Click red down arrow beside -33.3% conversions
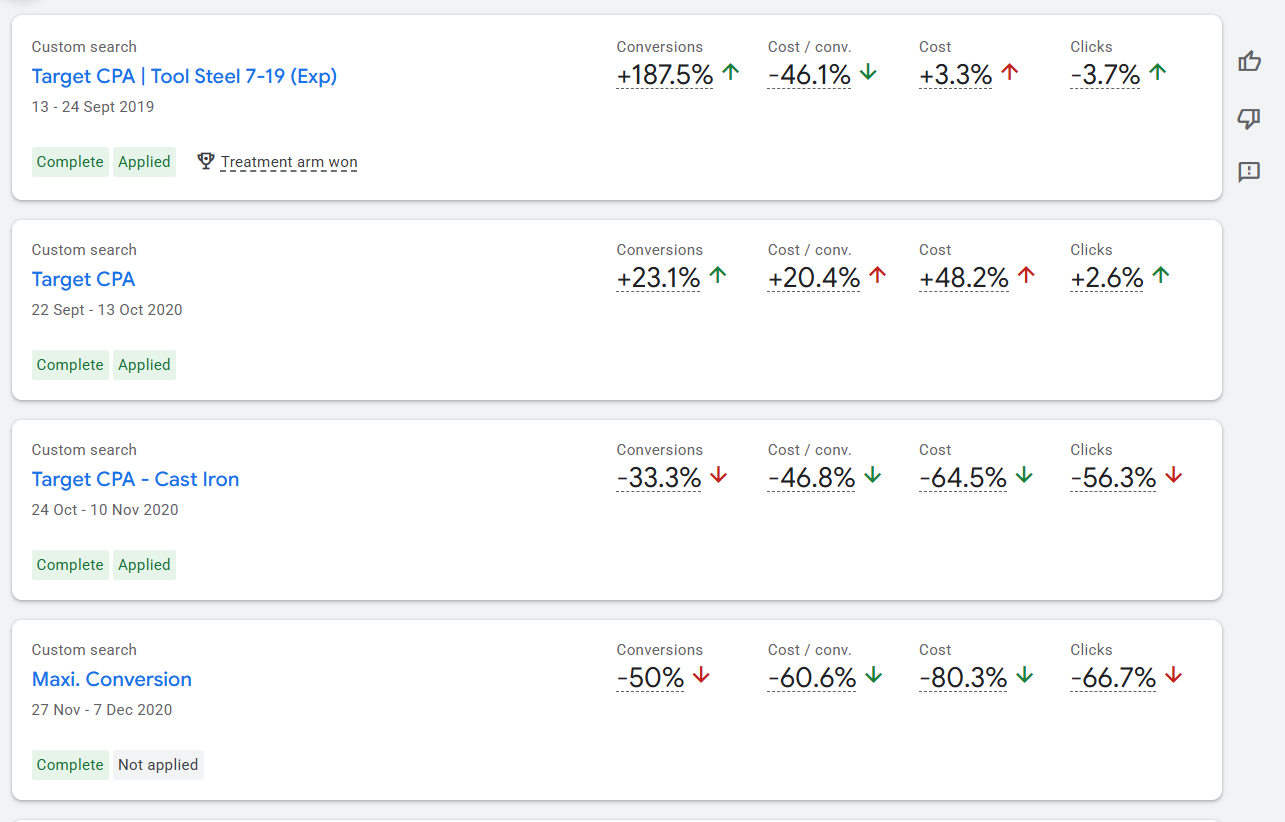 point(718,475)
